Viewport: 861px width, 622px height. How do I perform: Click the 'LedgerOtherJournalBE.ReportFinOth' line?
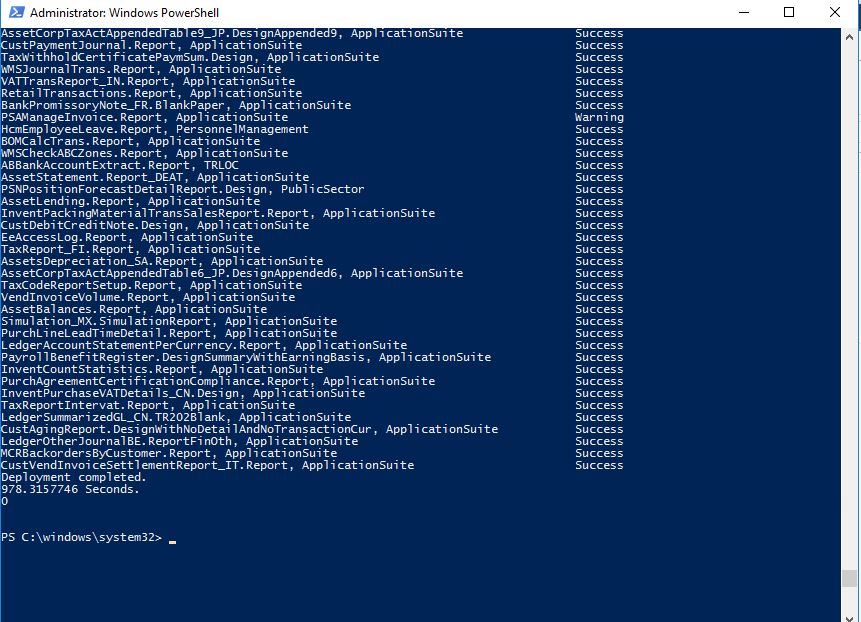point(180,441)
